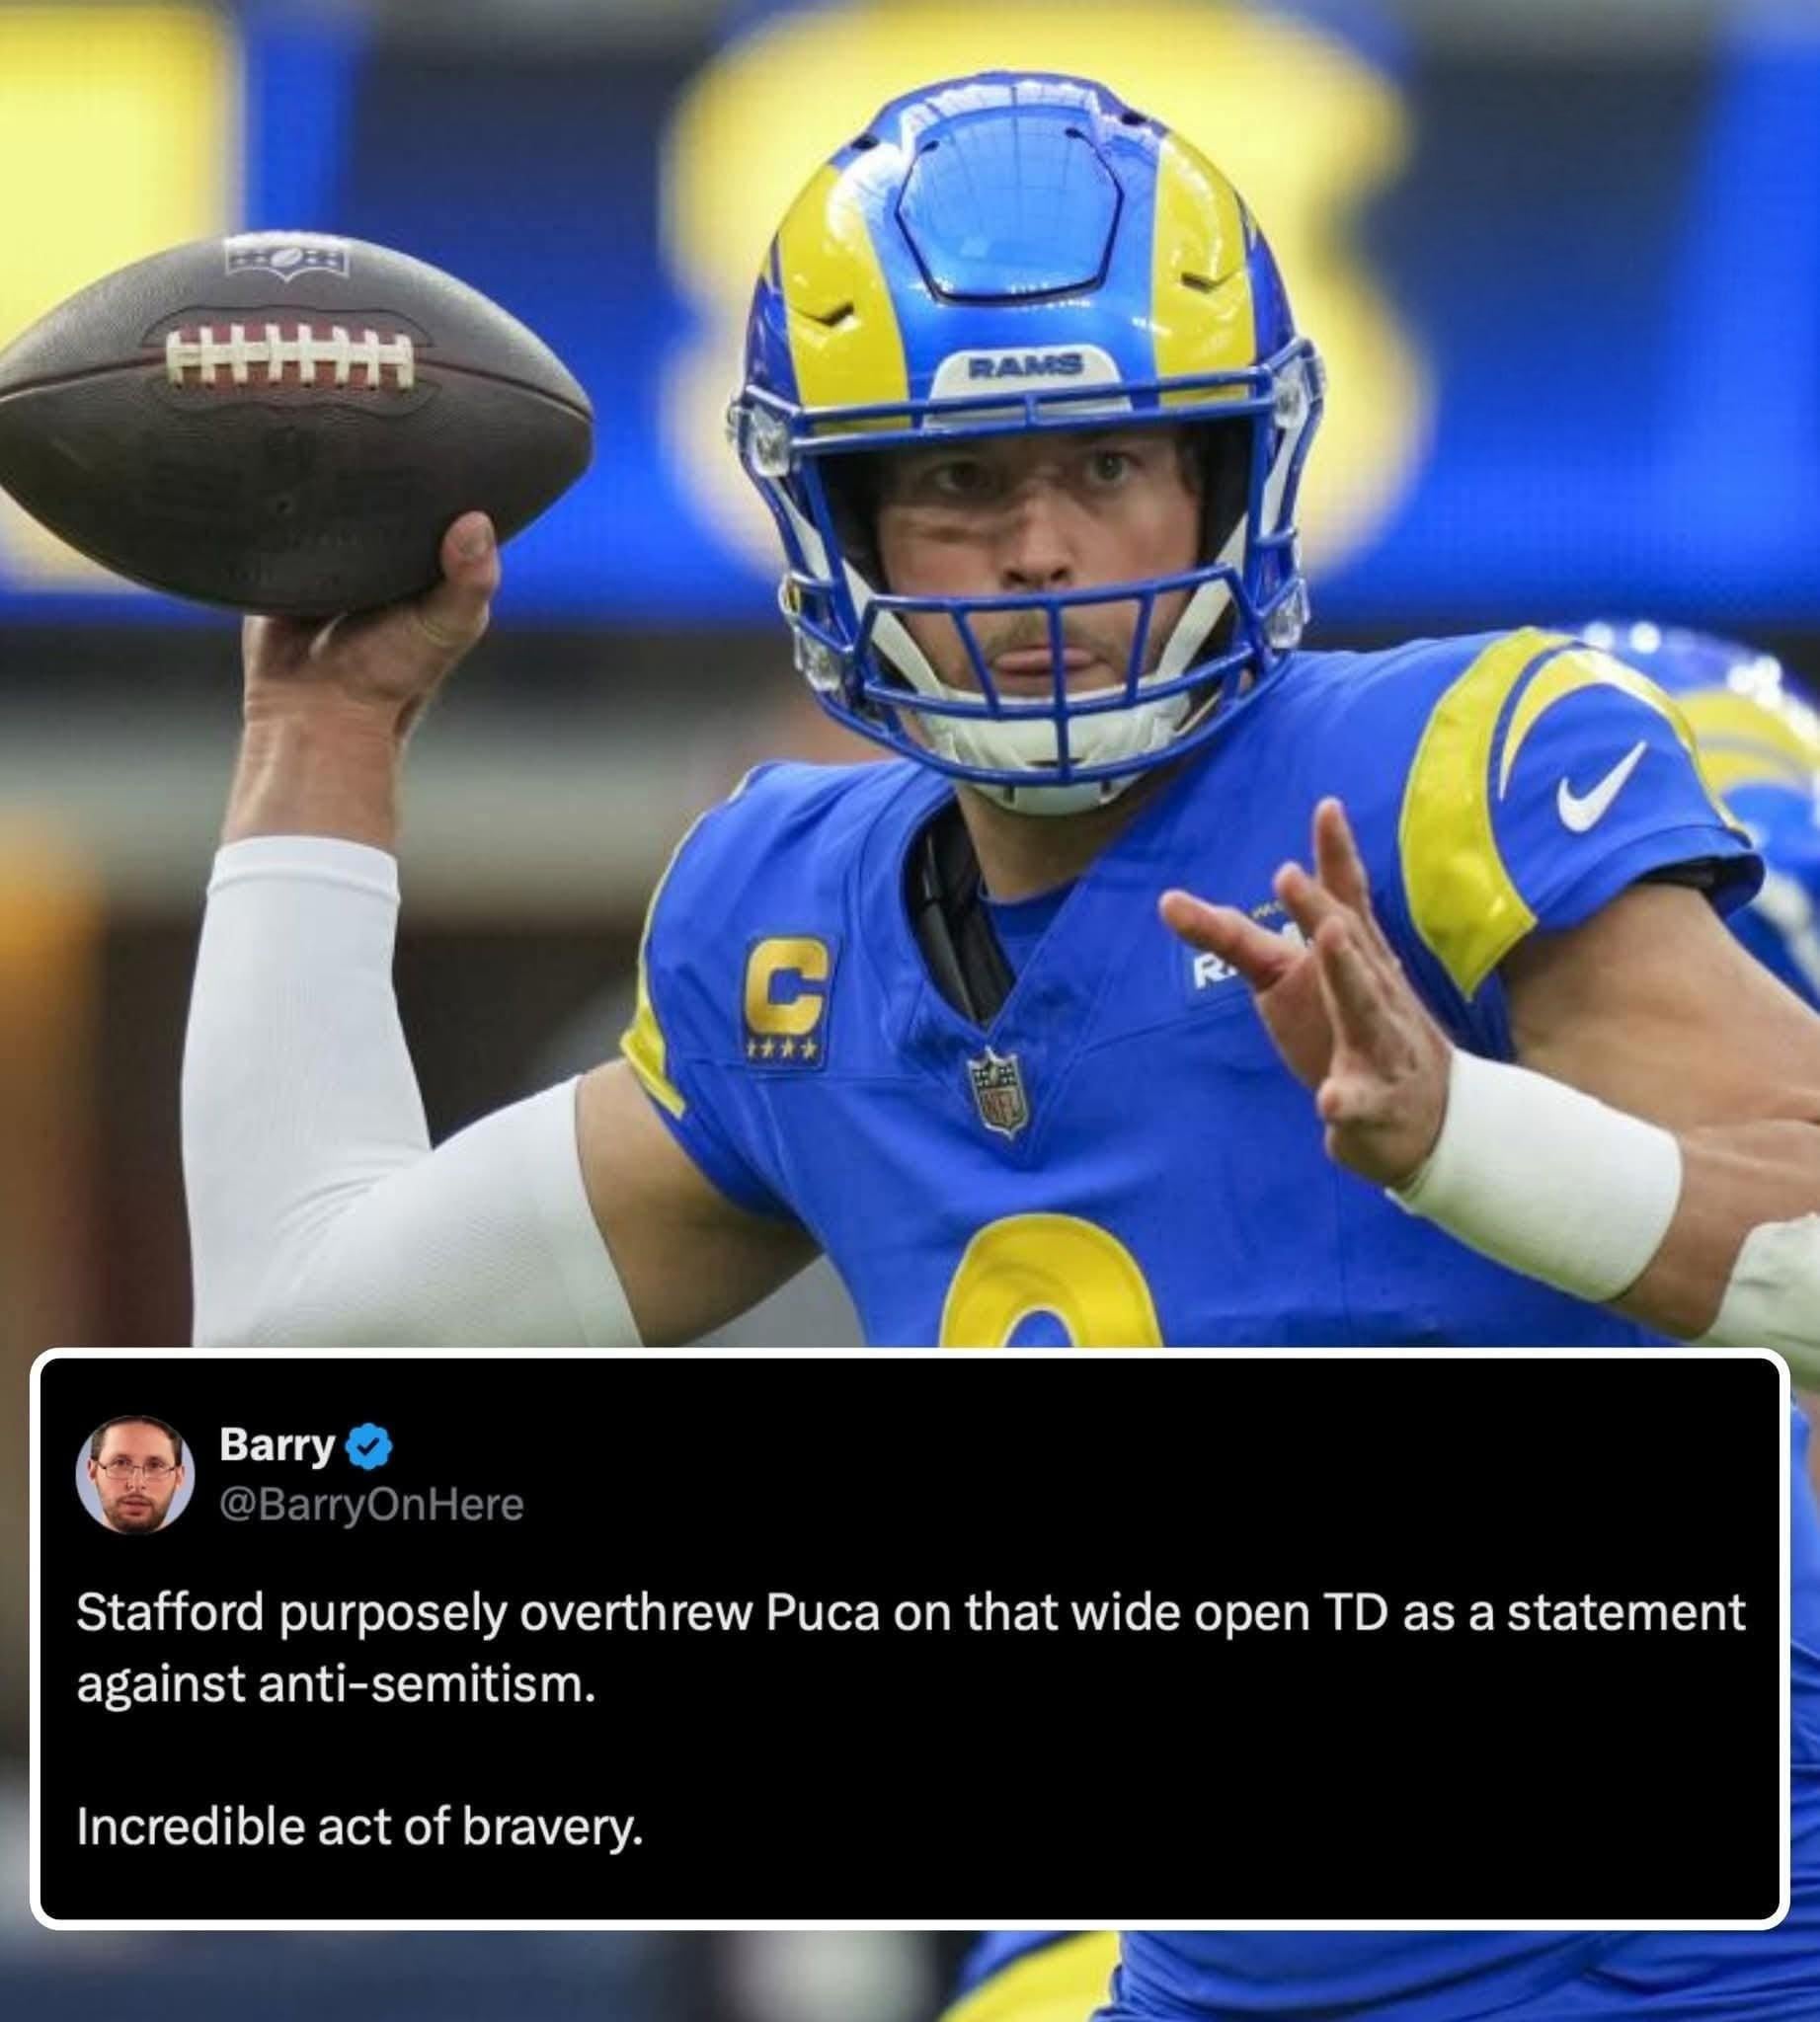The height and width of the screenshot is (2022, 1820).
Task: Click Barry's profile avatar photo
Action: [x=136, y=1473]
